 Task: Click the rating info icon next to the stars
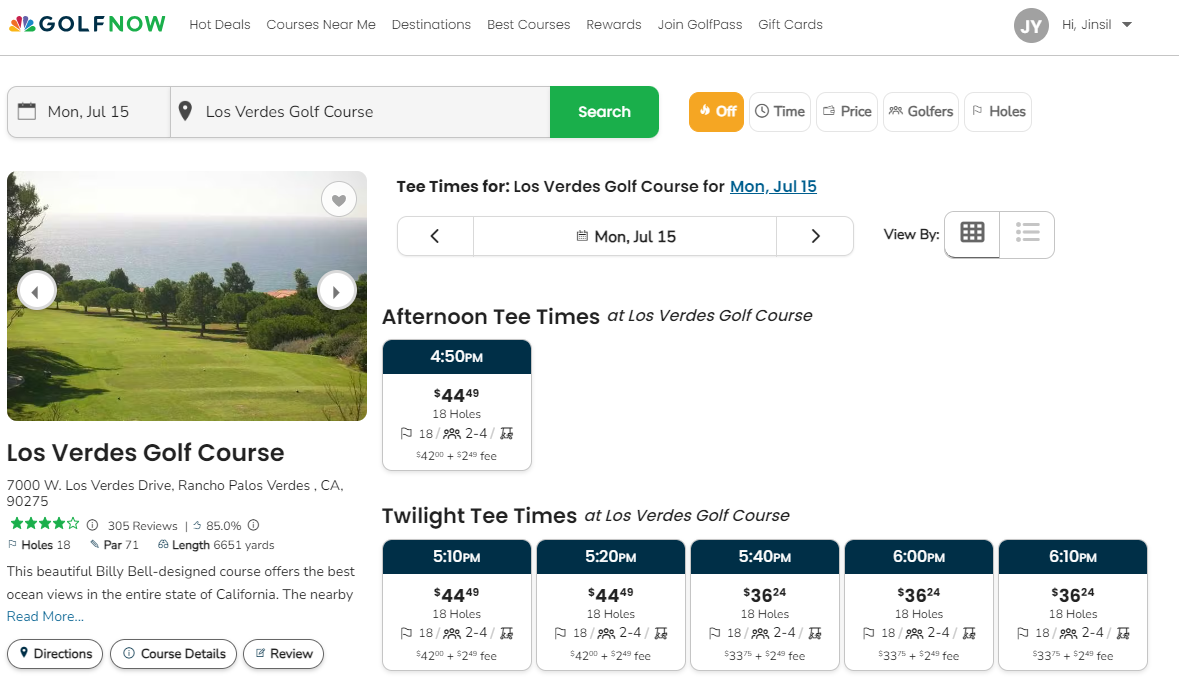92,525
